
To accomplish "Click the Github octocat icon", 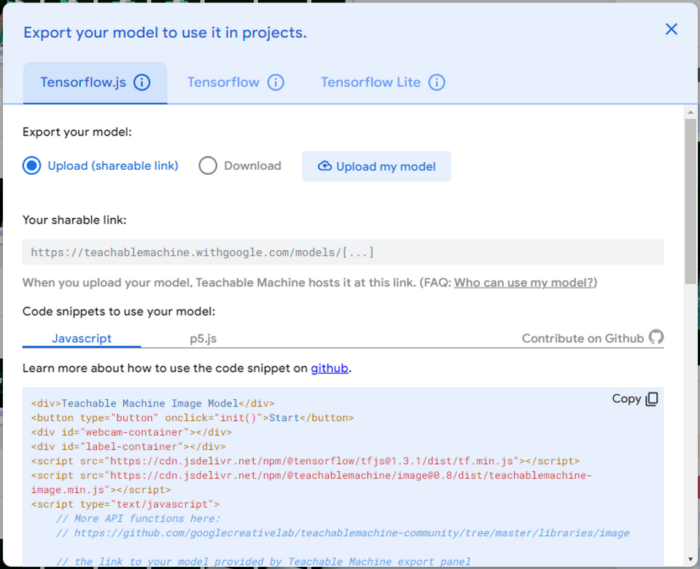I will (656, 337).
